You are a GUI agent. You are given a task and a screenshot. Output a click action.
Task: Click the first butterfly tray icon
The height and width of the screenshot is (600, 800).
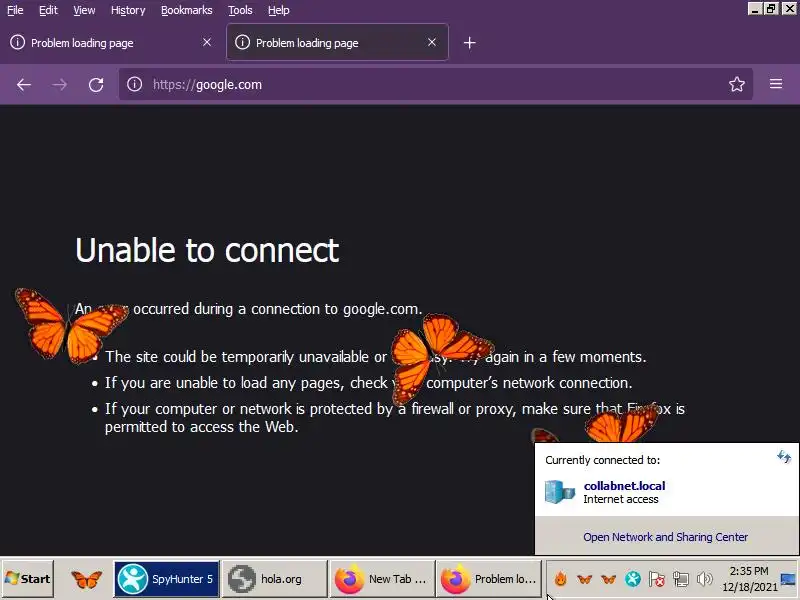[585, 579]
